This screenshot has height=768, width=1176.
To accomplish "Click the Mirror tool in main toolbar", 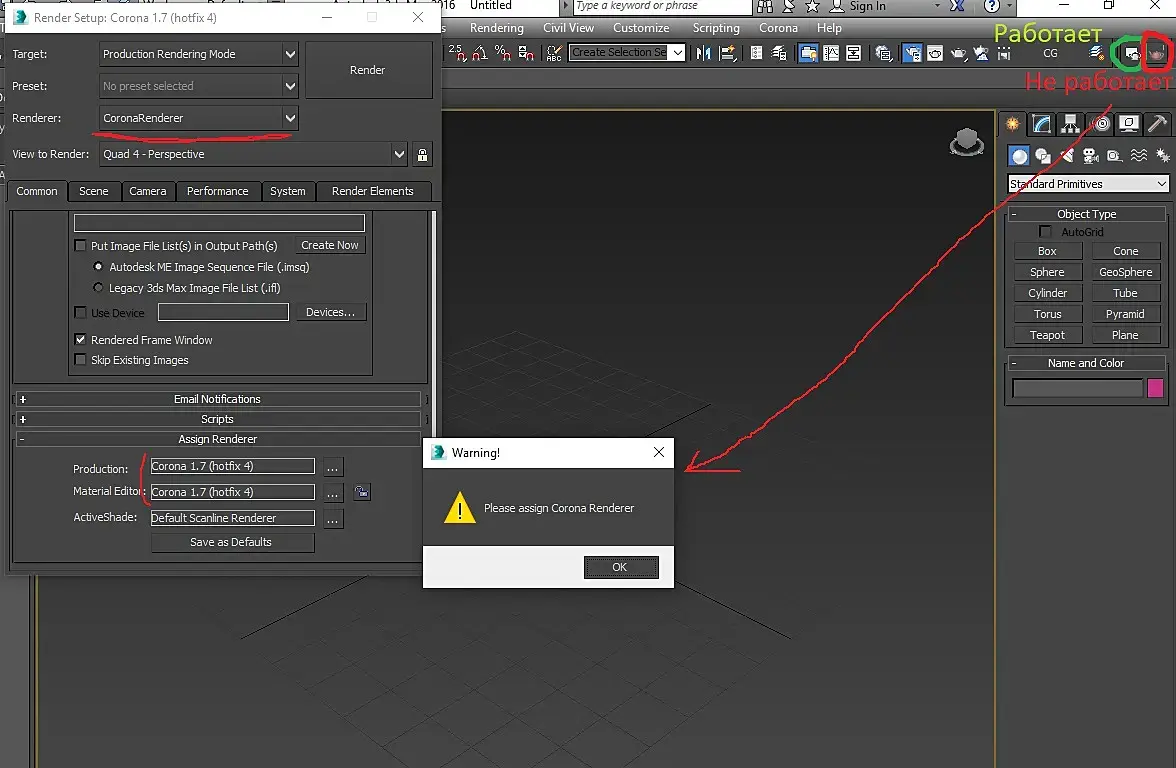I will (x=704, y=52).
